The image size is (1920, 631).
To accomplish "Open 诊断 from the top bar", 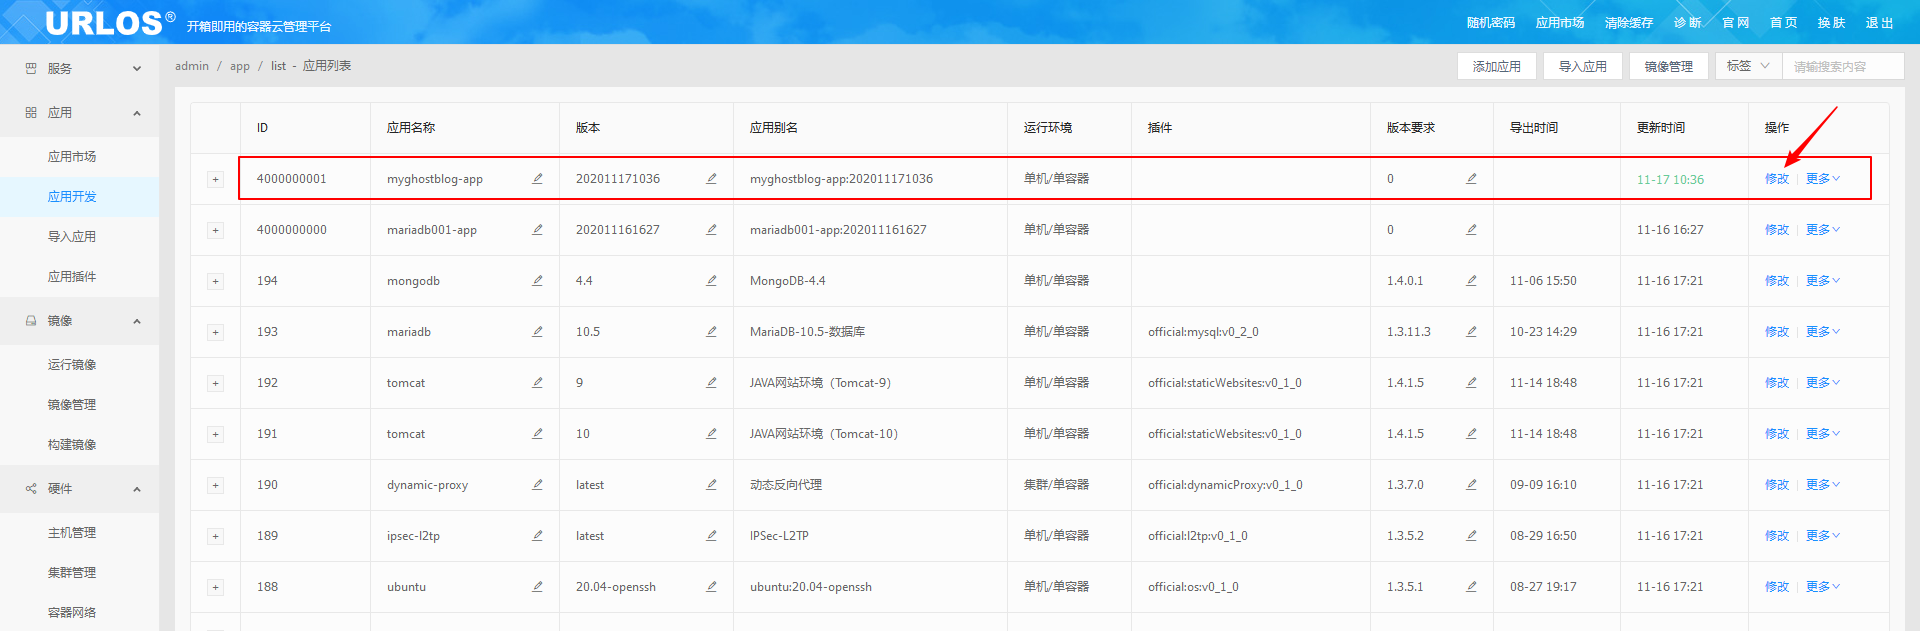I will pyautogui.click(x=1688, y=23).
